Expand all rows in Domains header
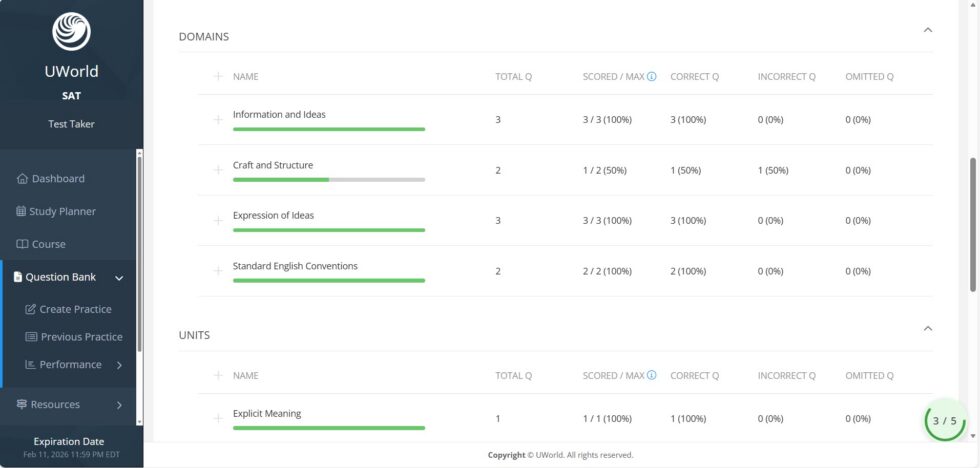This screenshot has height=468, width=980. (x=218, y=76)
